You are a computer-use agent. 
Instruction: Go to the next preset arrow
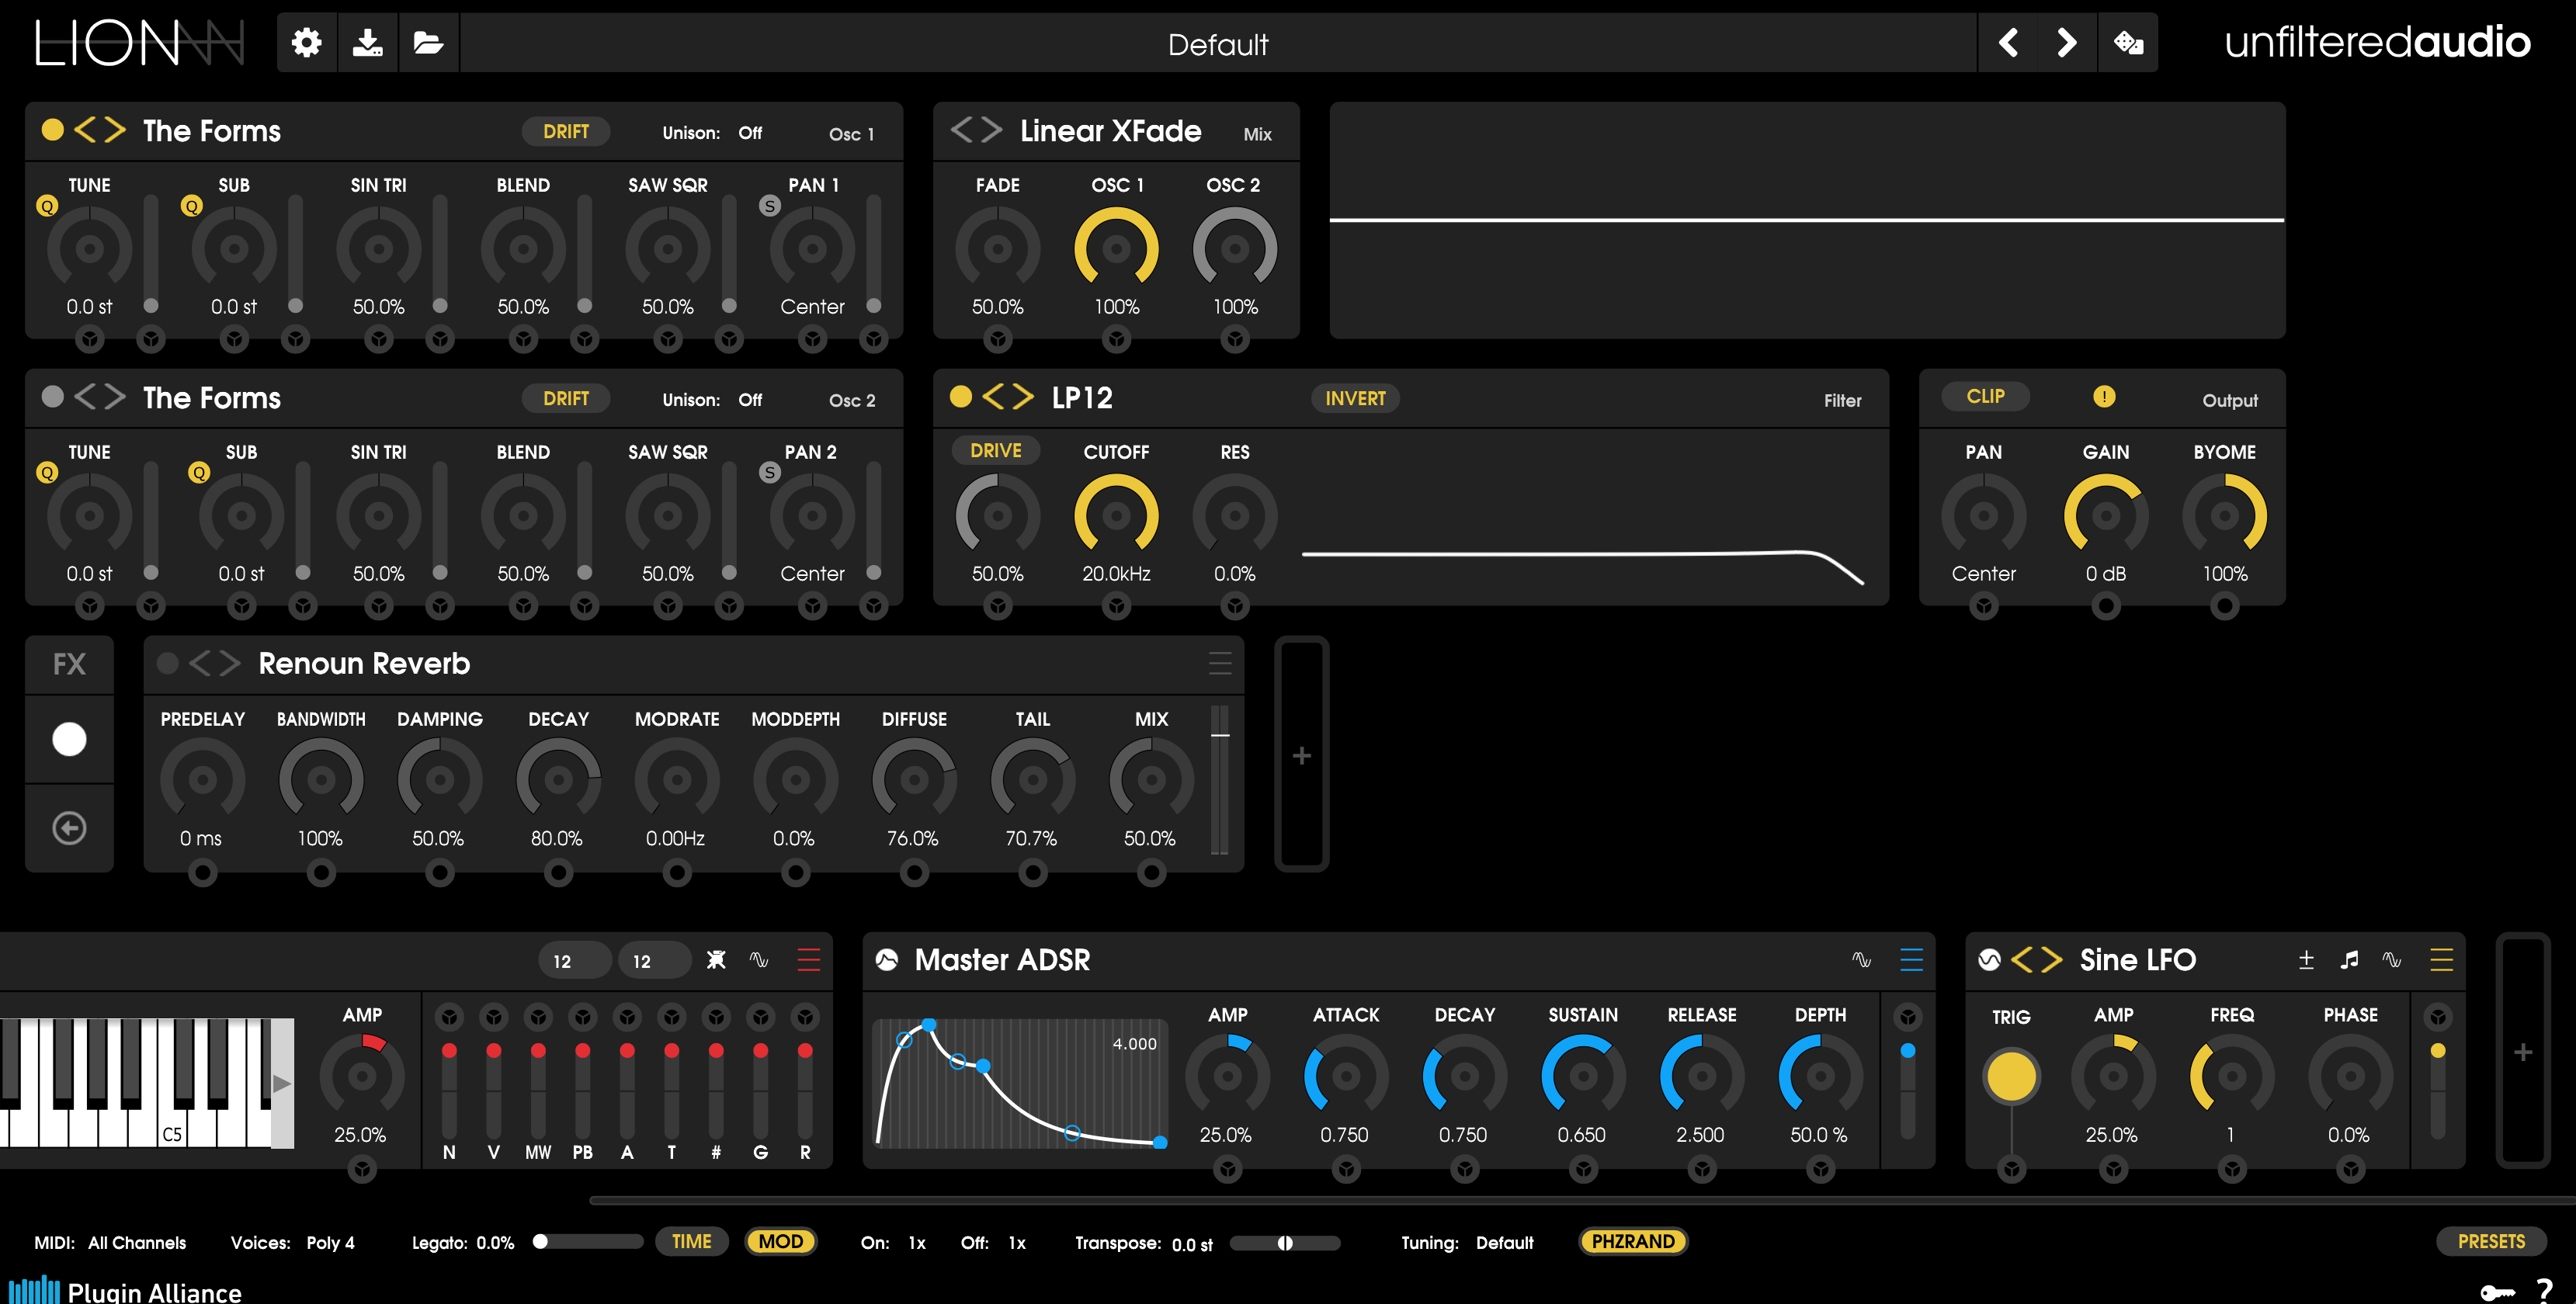[2067, 43]
